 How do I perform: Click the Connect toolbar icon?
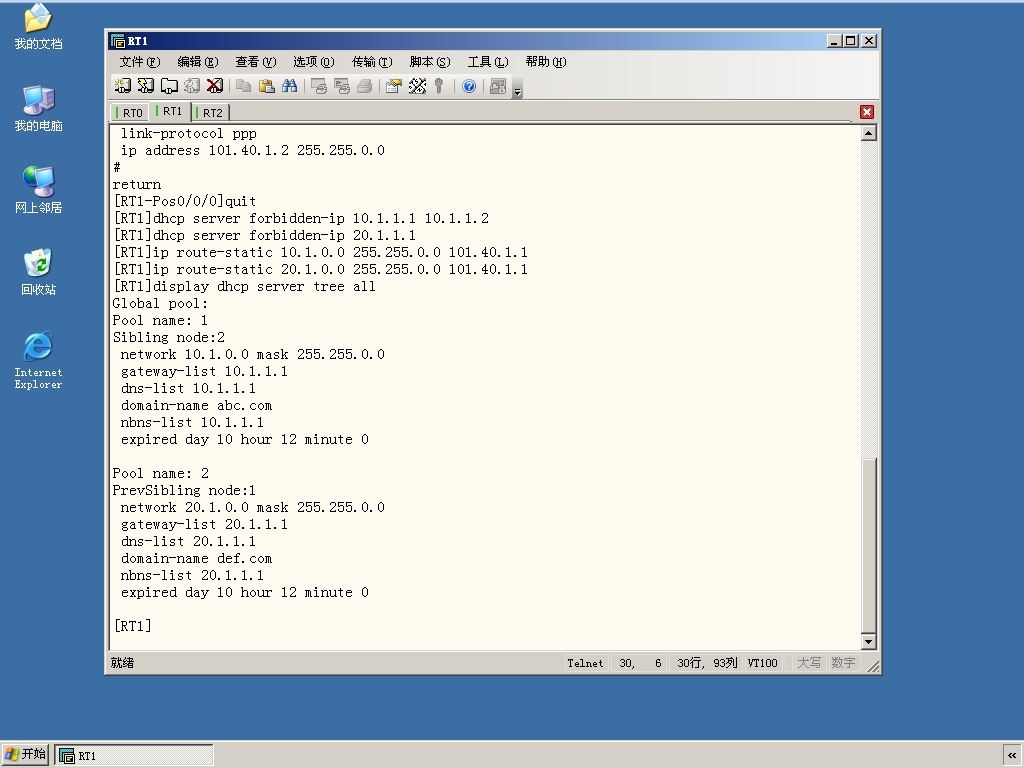(123, 86)
